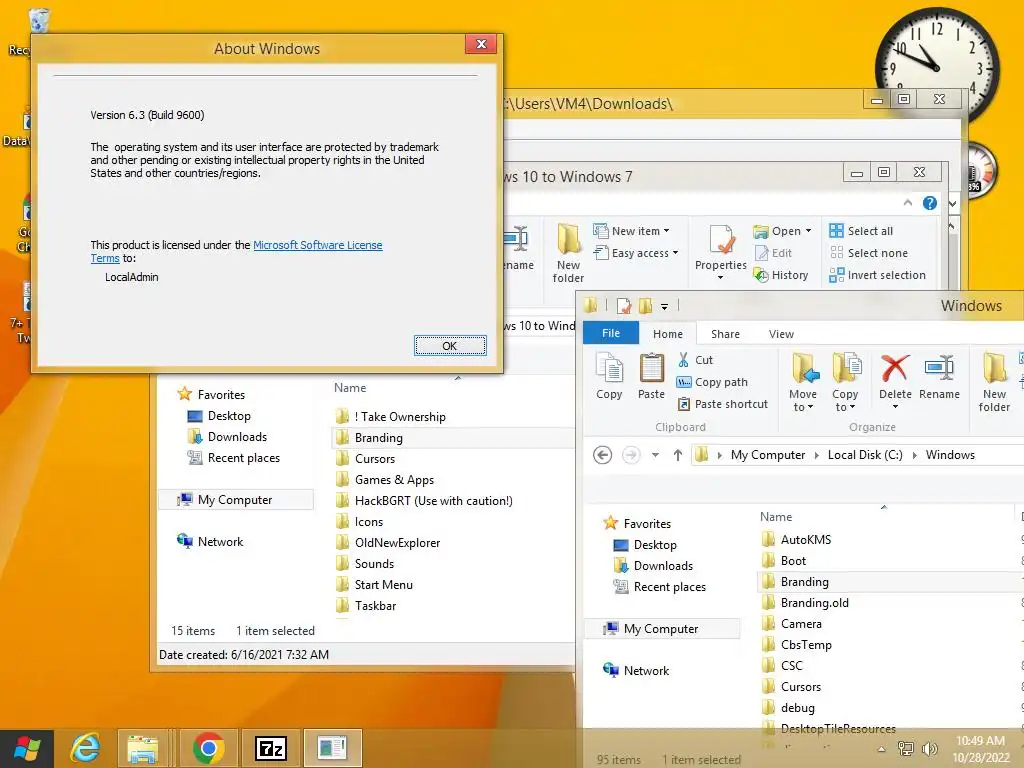Click the blue Help question mark icon
This screenshot has width=1024, height=768.
pyautogui.click(x=930, y=203)
